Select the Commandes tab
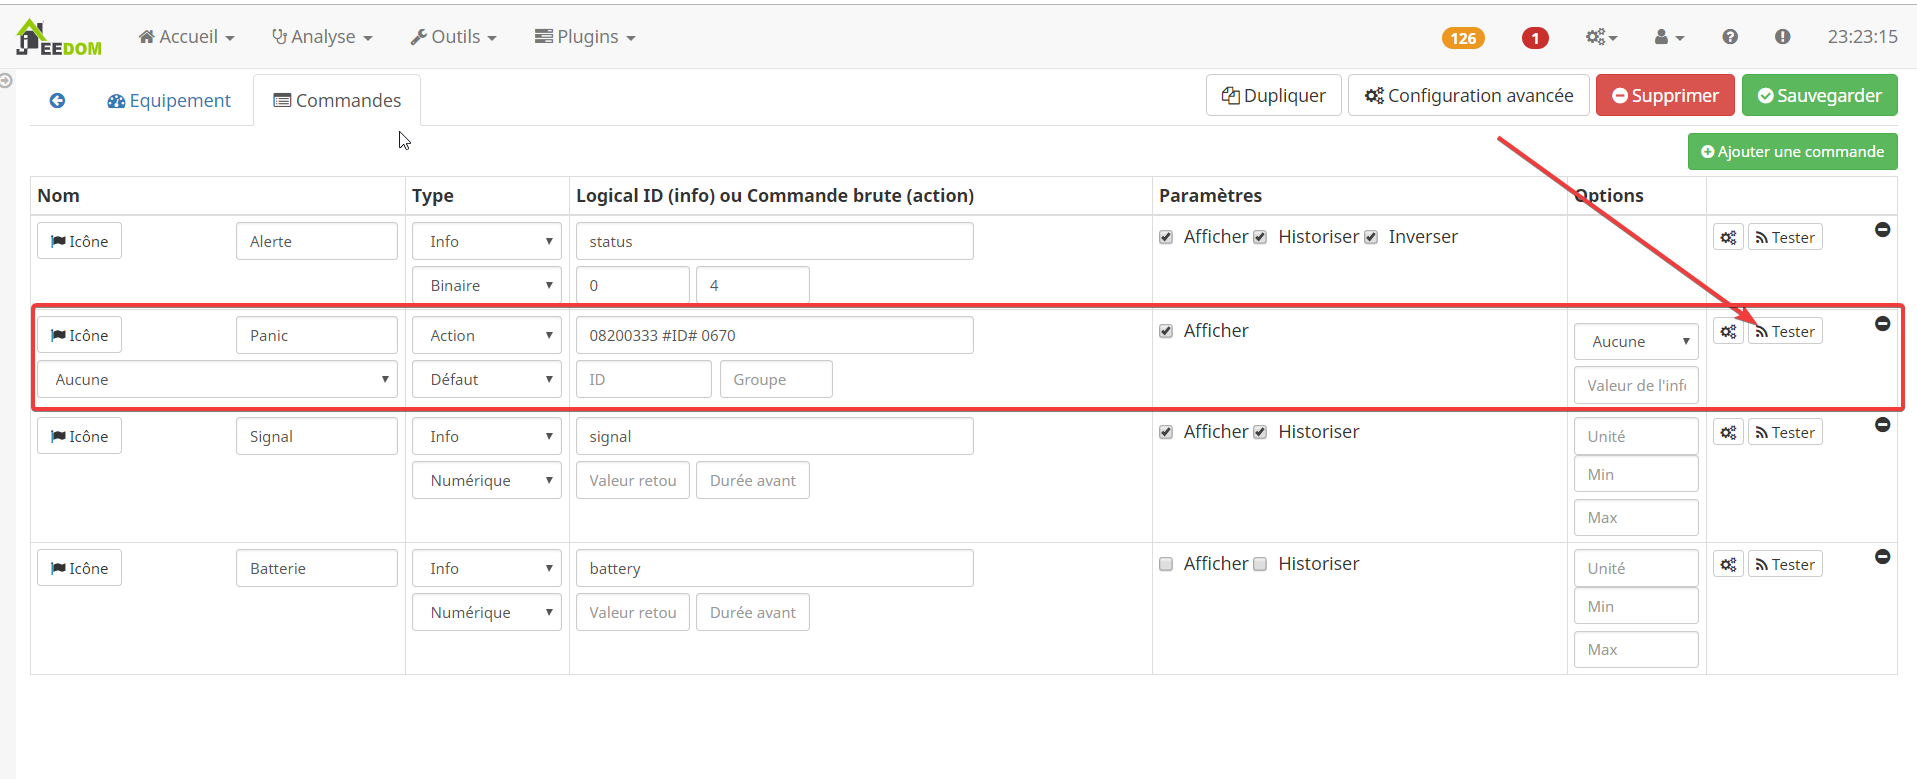1917x779 pixels. [x=337, y=100]
